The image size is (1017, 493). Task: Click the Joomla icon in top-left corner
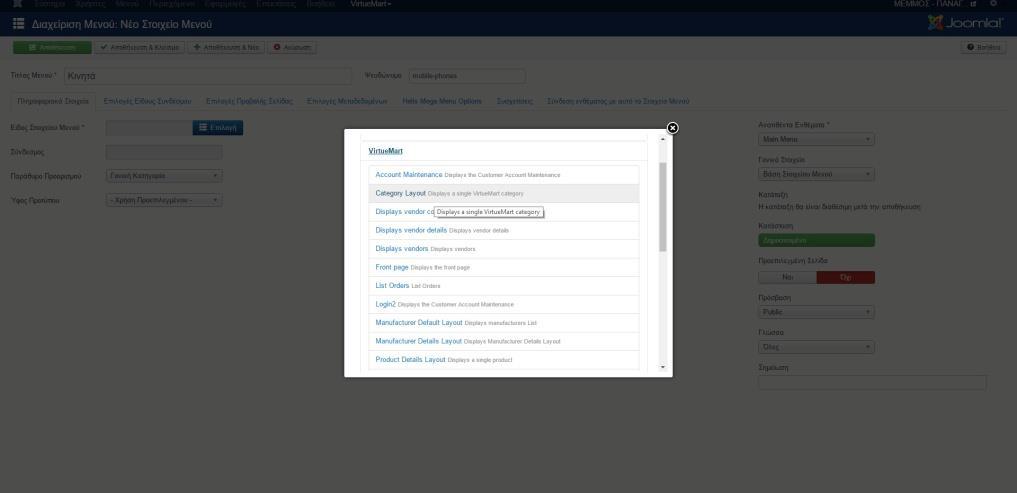[18, 4]
